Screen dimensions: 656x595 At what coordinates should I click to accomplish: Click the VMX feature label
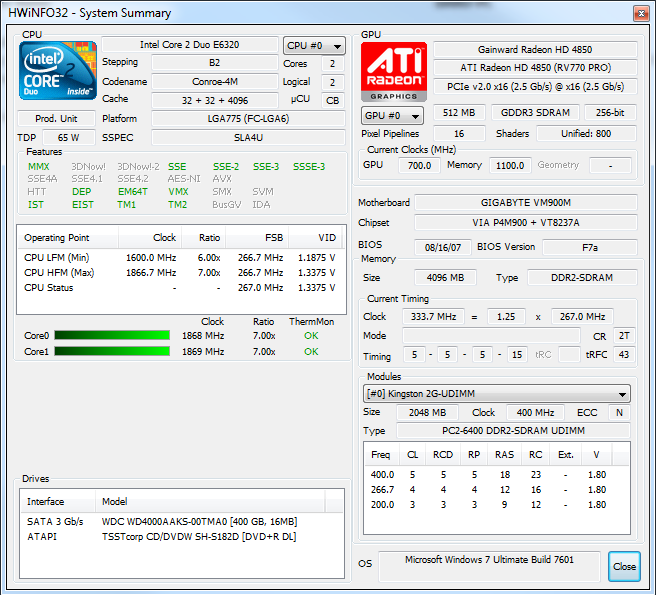click(178, 192)
